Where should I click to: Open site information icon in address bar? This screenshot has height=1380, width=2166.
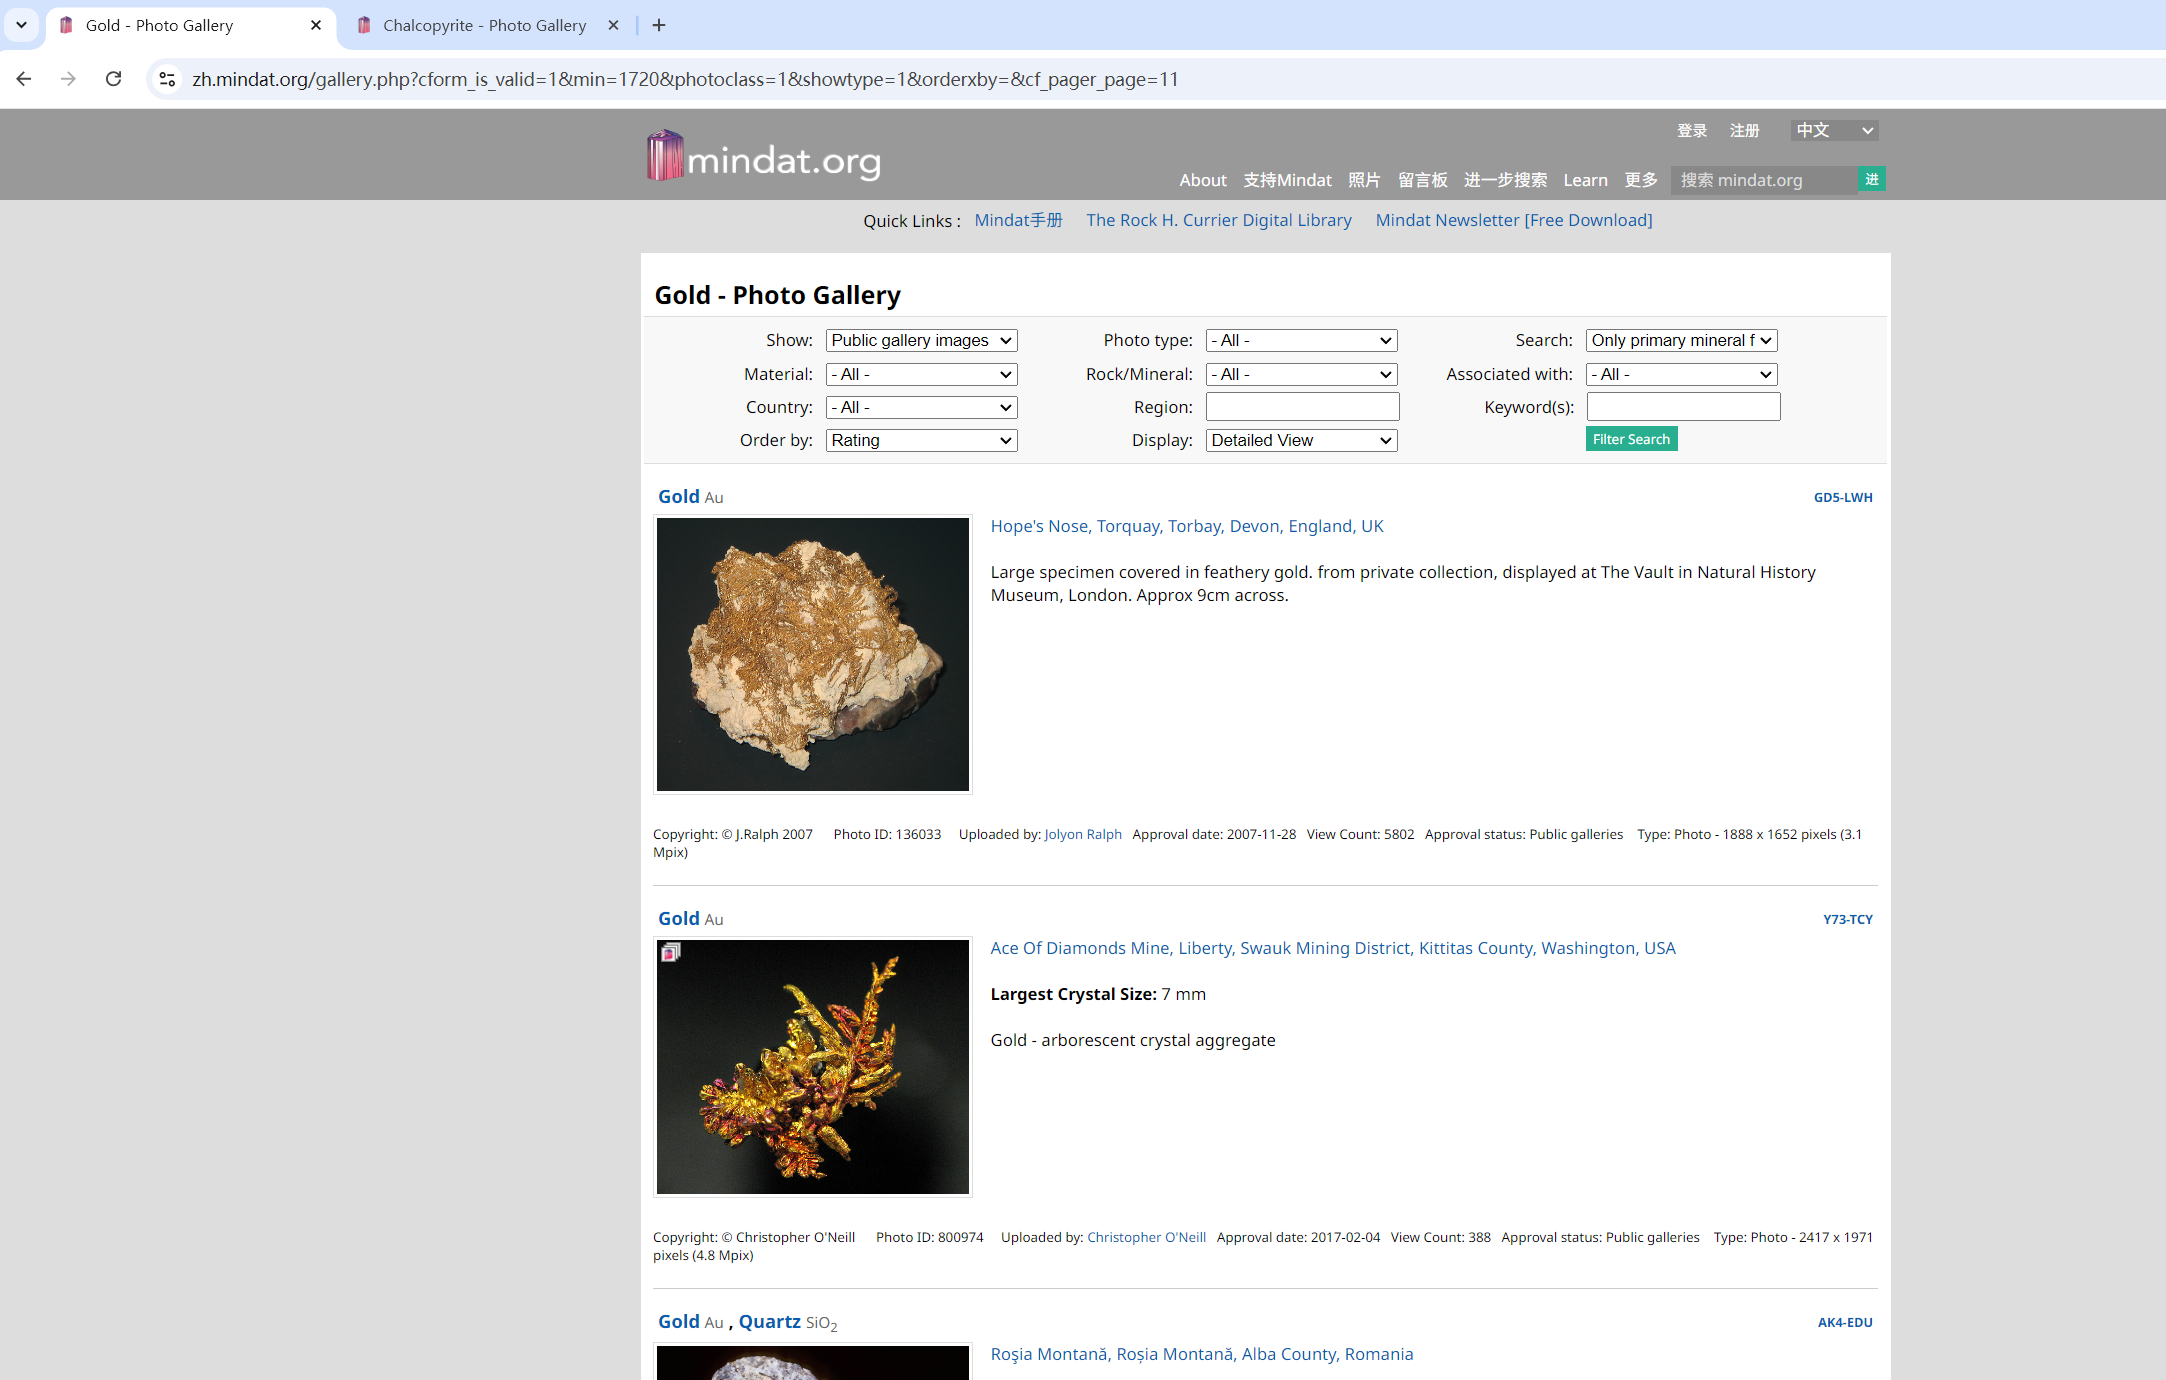tap(168, 79)
